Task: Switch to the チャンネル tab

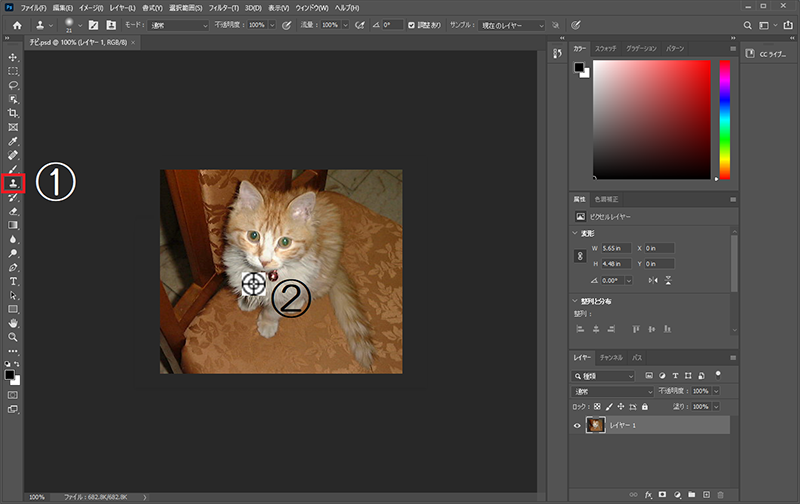Action: pos(611,357)
